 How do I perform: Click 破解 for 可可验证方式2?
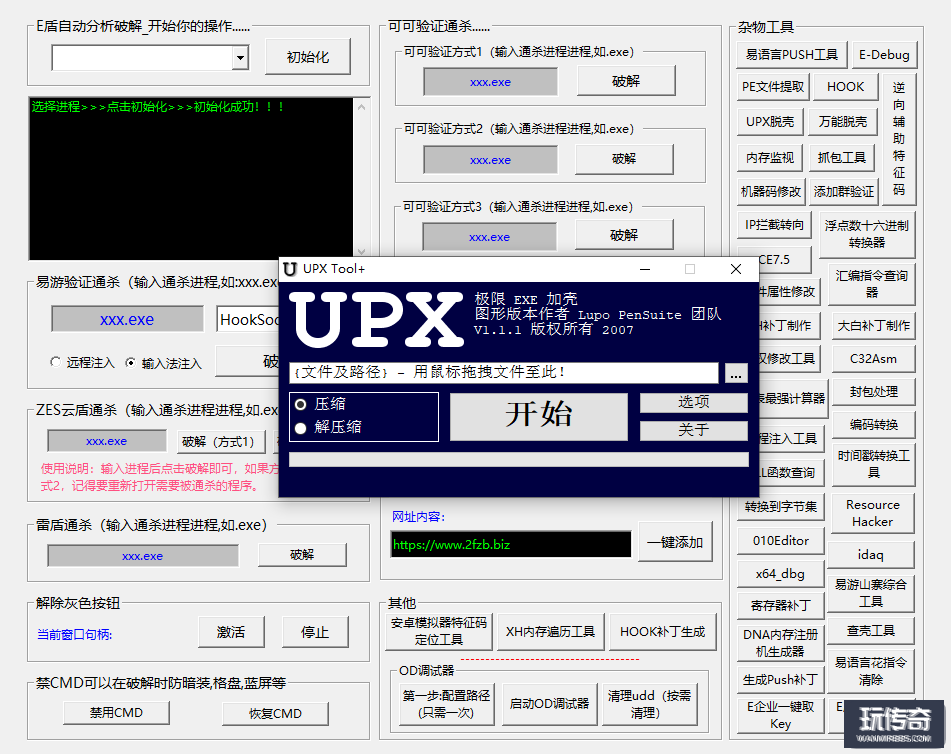click(x=624, y=159)
